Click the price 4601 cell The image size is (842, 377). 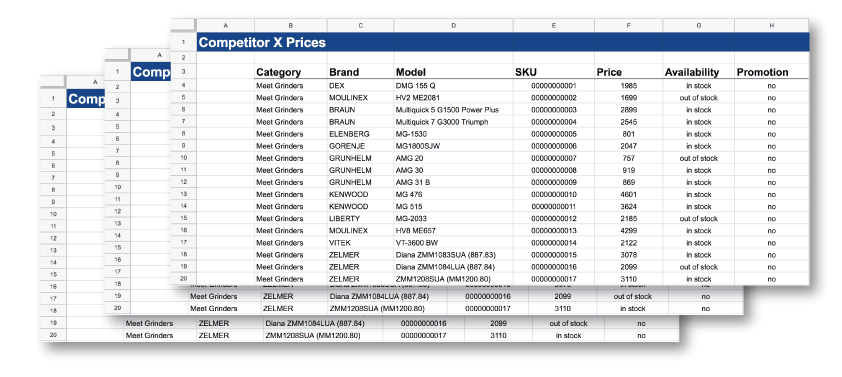628,194
